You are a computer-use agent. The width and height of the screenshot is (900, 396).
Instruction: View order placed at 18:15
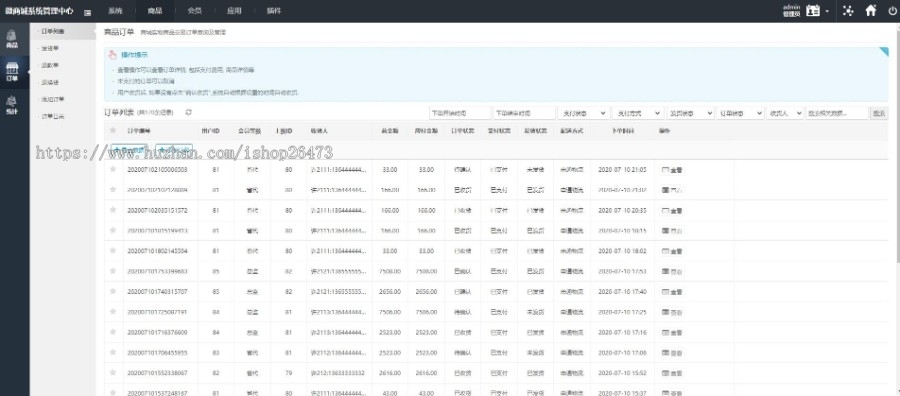click(672, 231)
